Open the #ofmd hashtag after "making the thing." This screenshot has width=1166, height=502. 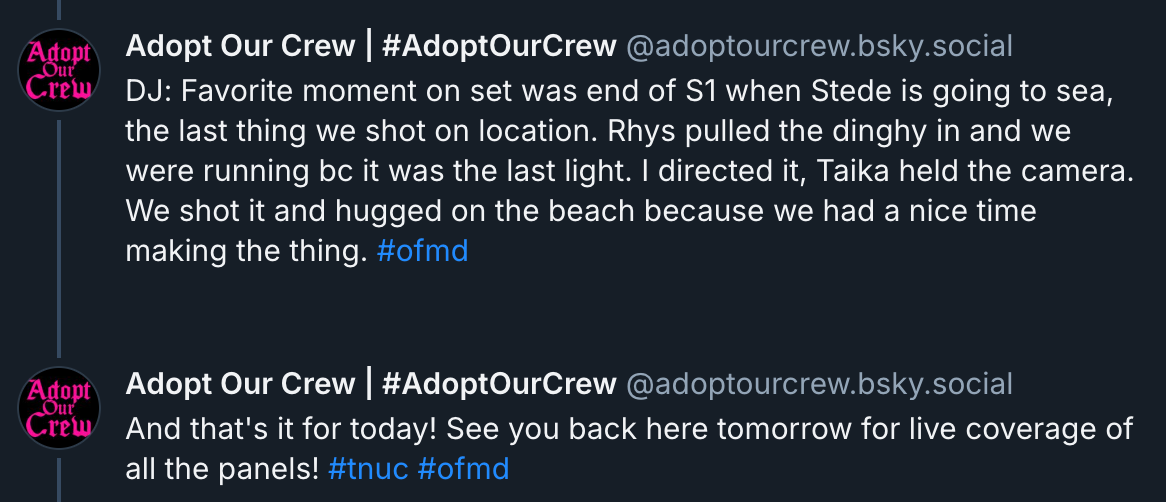[x=423, y=251]
